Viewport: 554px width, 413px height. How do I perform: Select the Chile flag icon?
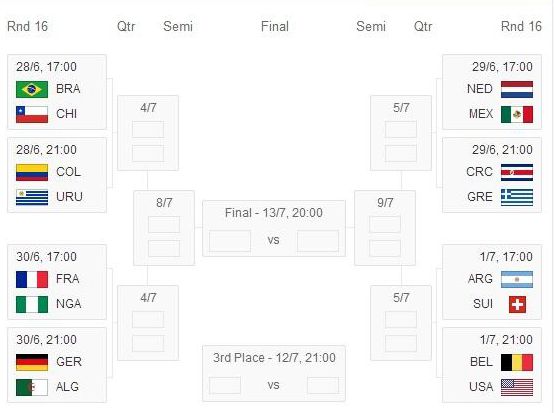point(32,114)
